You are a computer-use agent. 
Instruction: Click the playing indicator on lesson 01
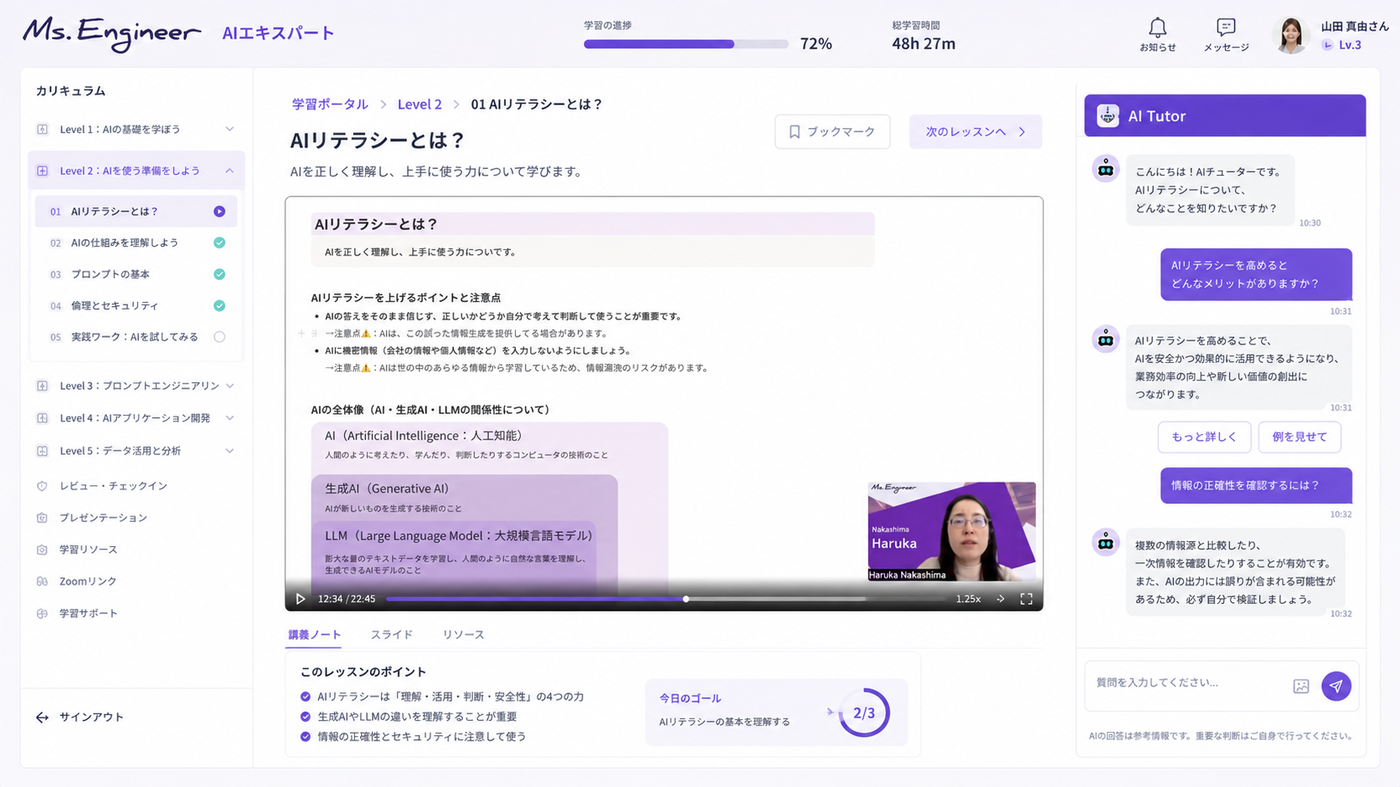[x=219, y=212]
